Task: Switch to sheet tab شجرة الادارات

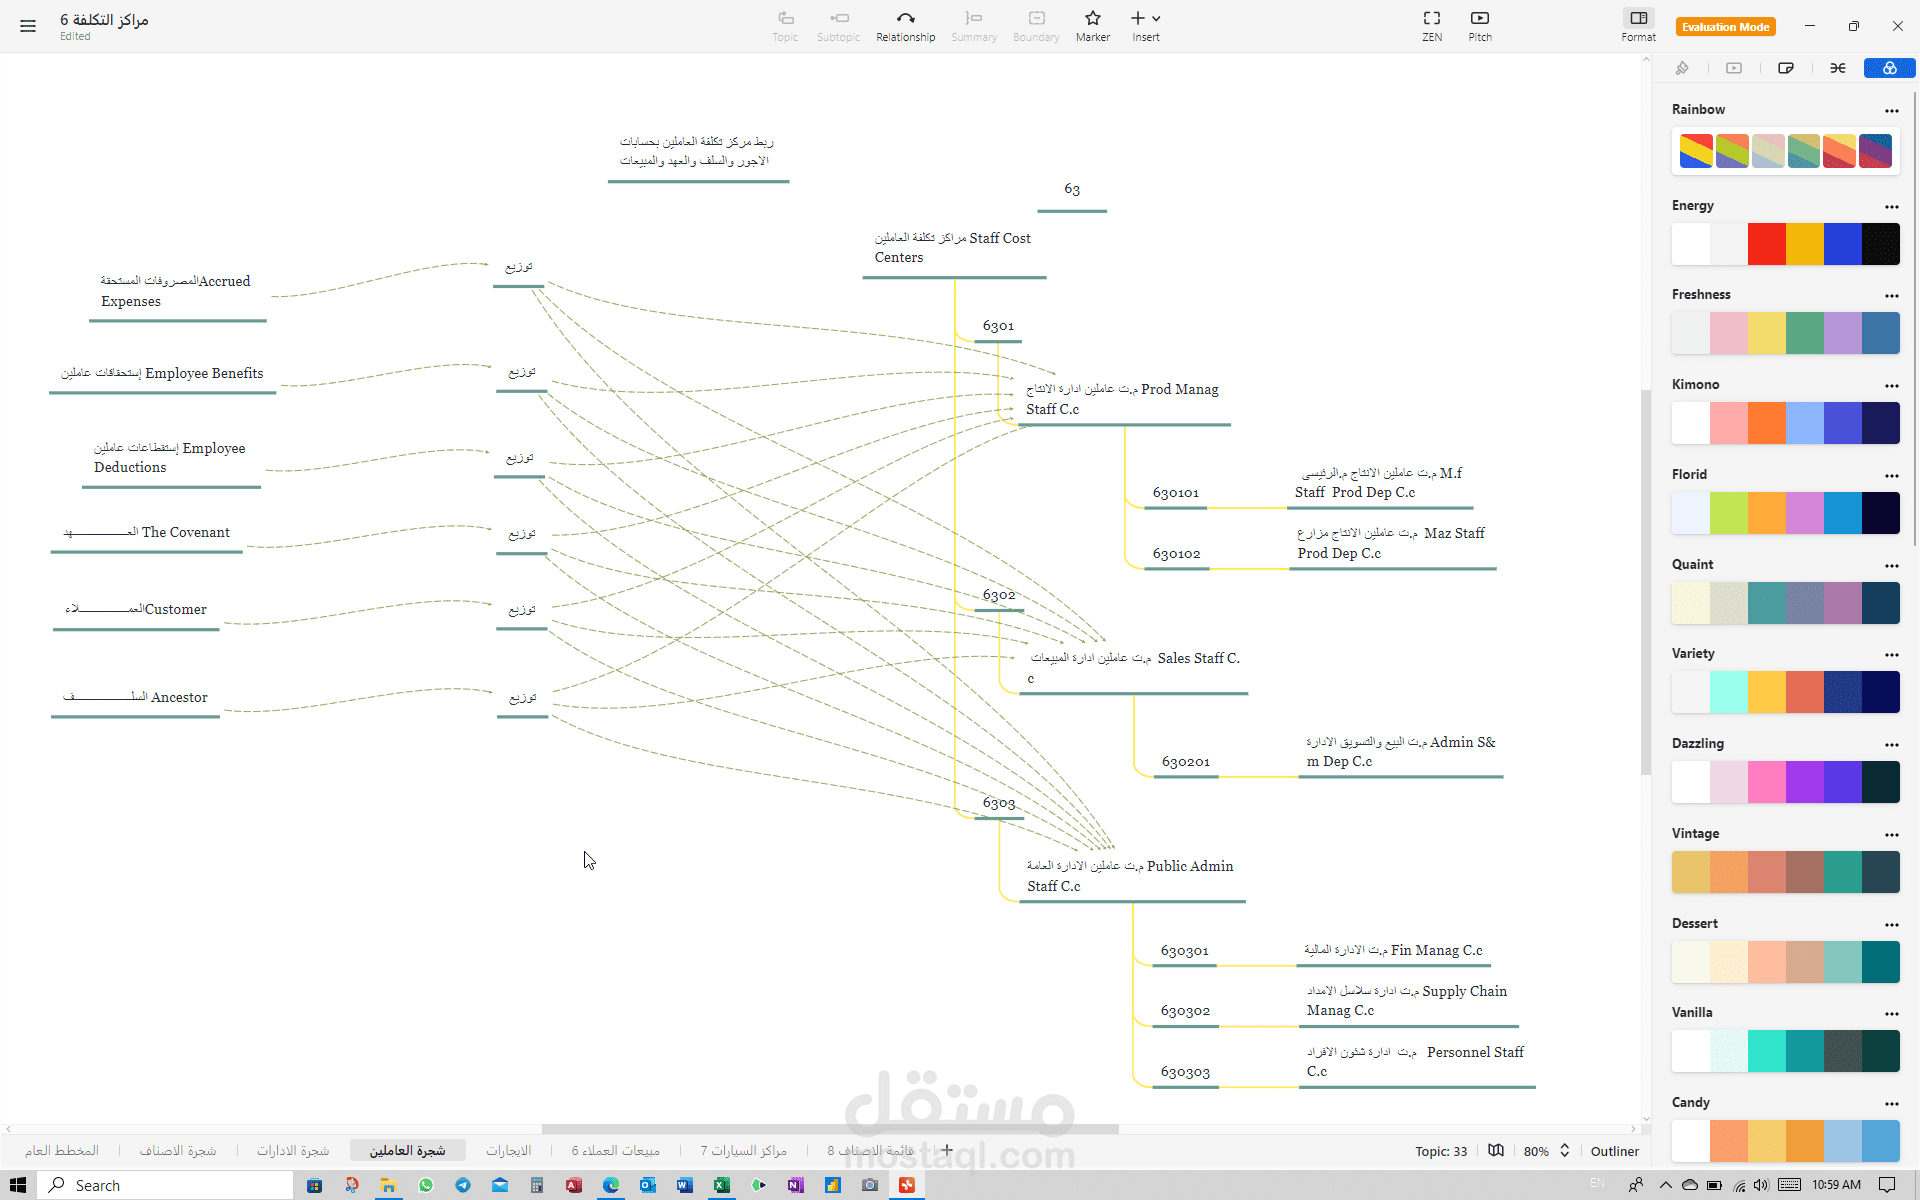Action: 293,1151
